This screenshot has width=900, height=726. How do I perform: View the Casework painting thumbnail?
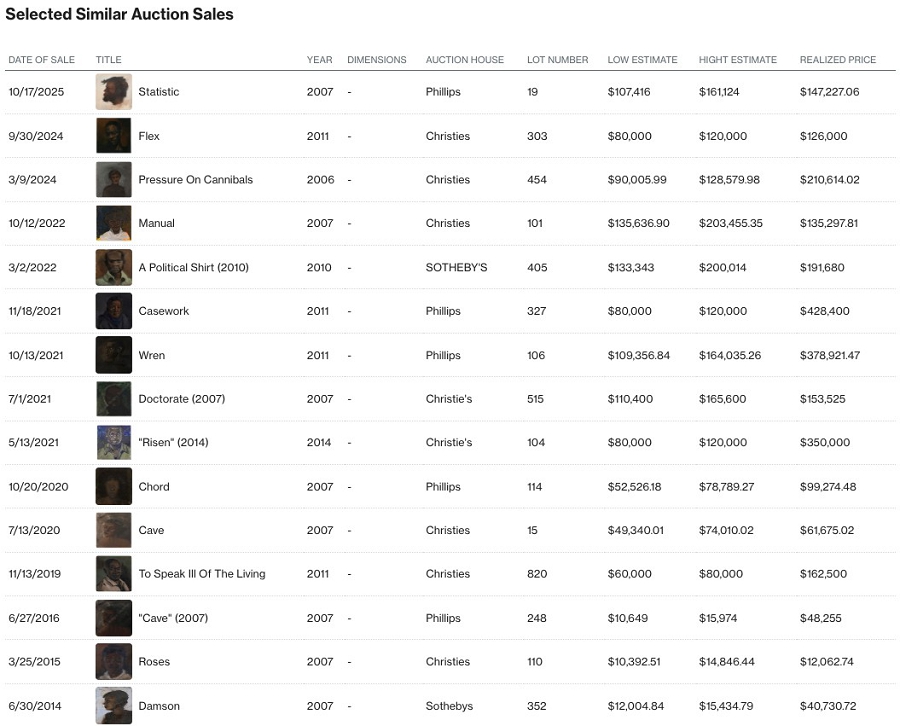coord(113,311)
